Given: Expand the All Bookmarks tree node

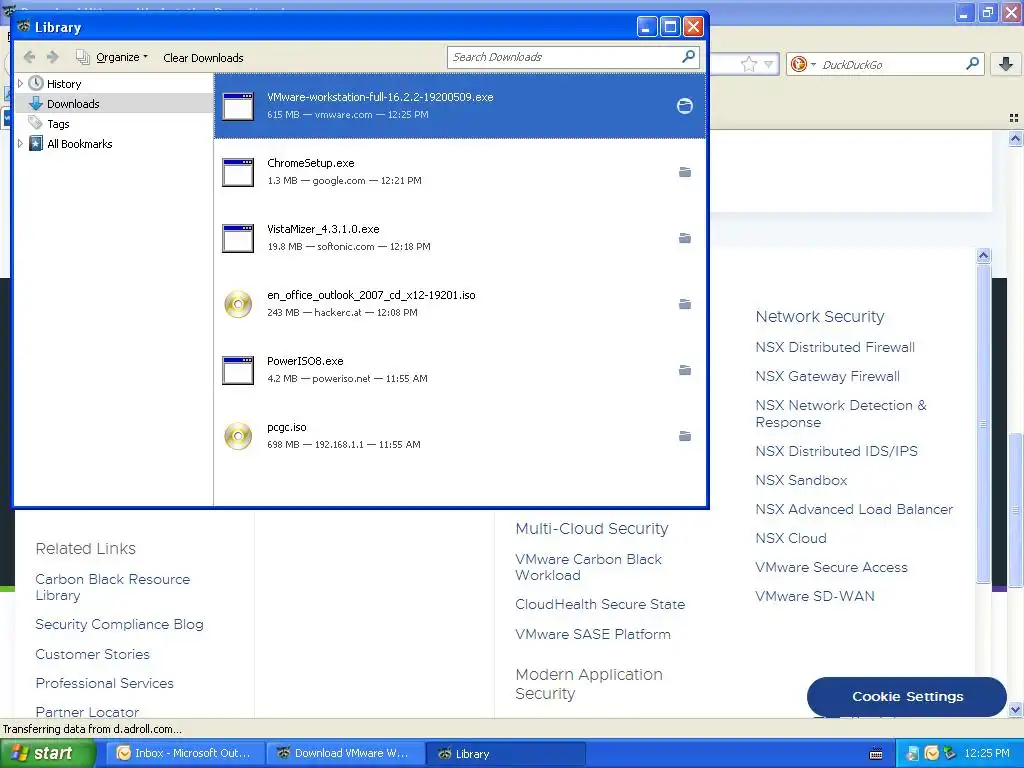Looking at the screenshot, I should point(20,143).
